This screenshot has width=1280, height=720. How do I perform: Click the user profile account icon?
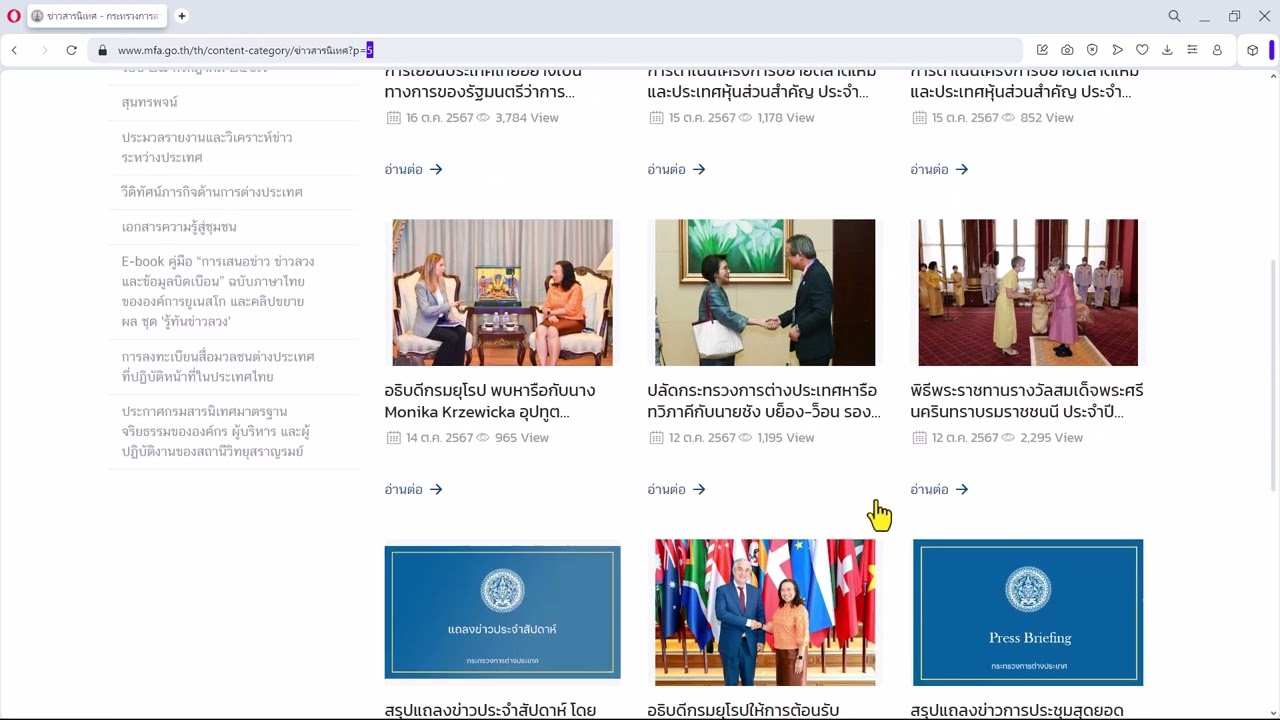point(1217,50)
